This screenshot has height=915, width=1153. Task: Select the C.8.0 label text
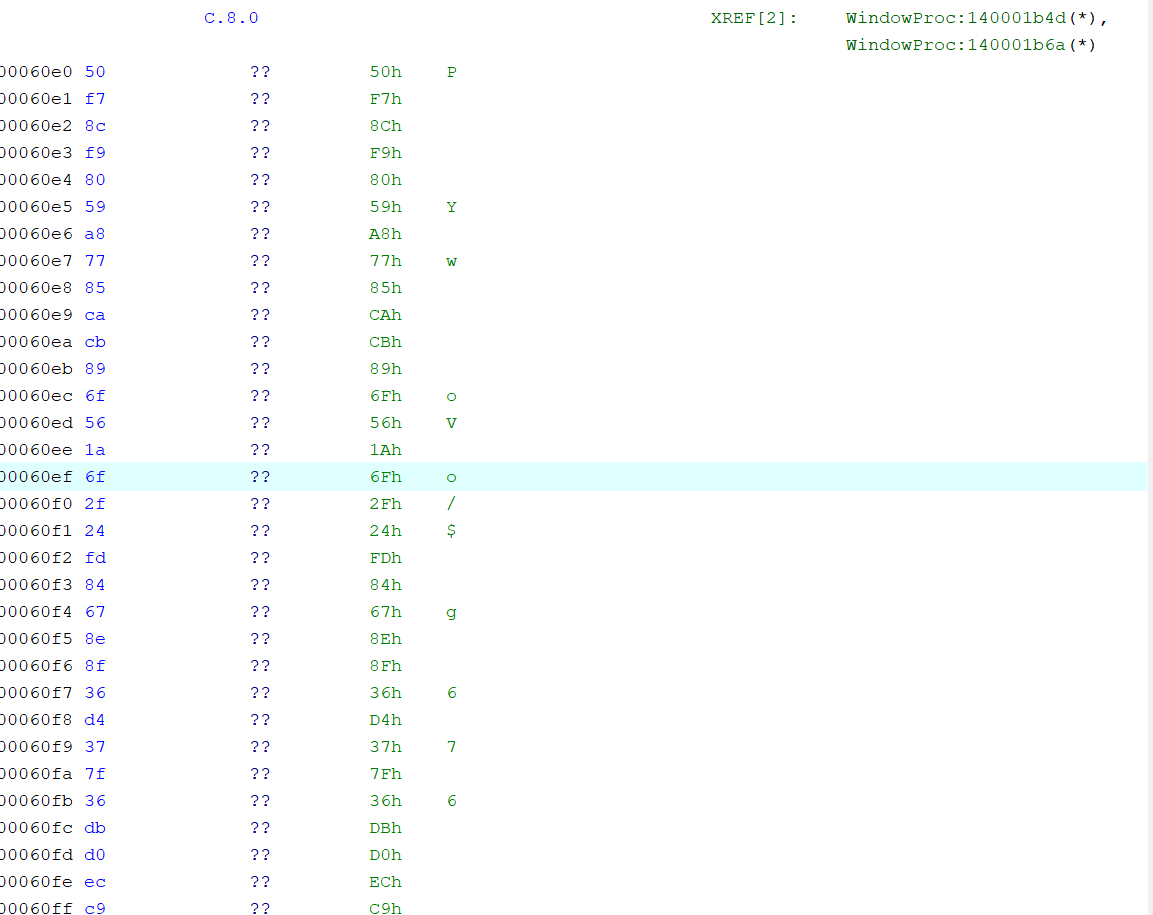[x=231, y=18]
